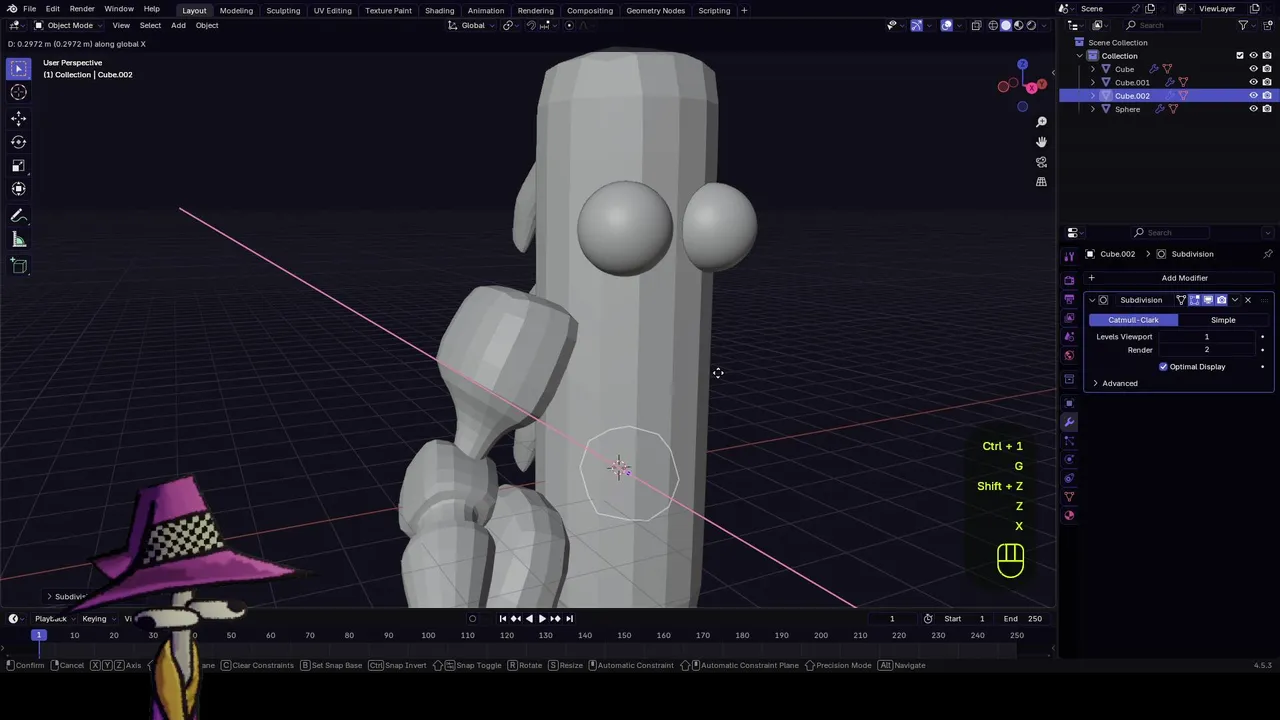The image size is (1280, 720).
Task: Select wireframe viewport shading mode
Action: (x=993, y=25)
